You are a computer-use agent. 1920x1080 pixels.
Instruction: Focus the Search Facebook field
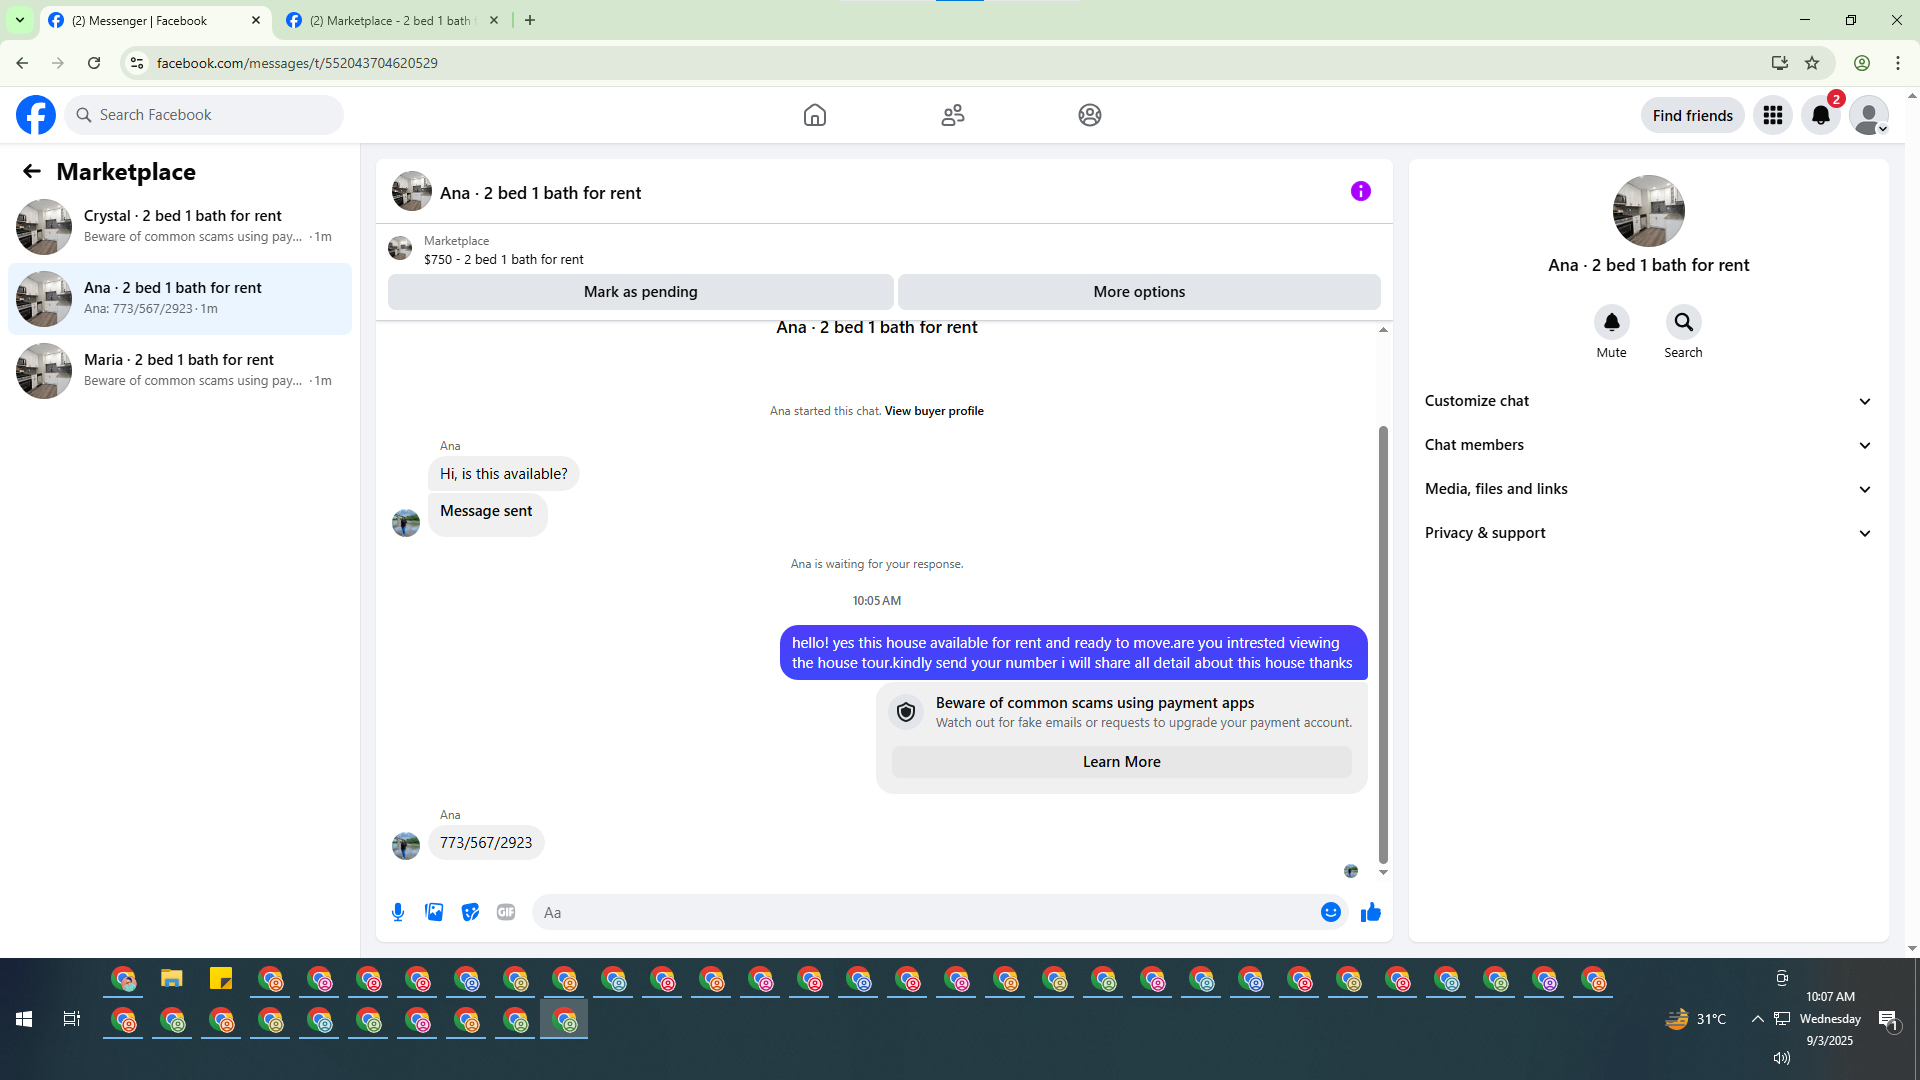pyautogui.click(x=205, y=115)
